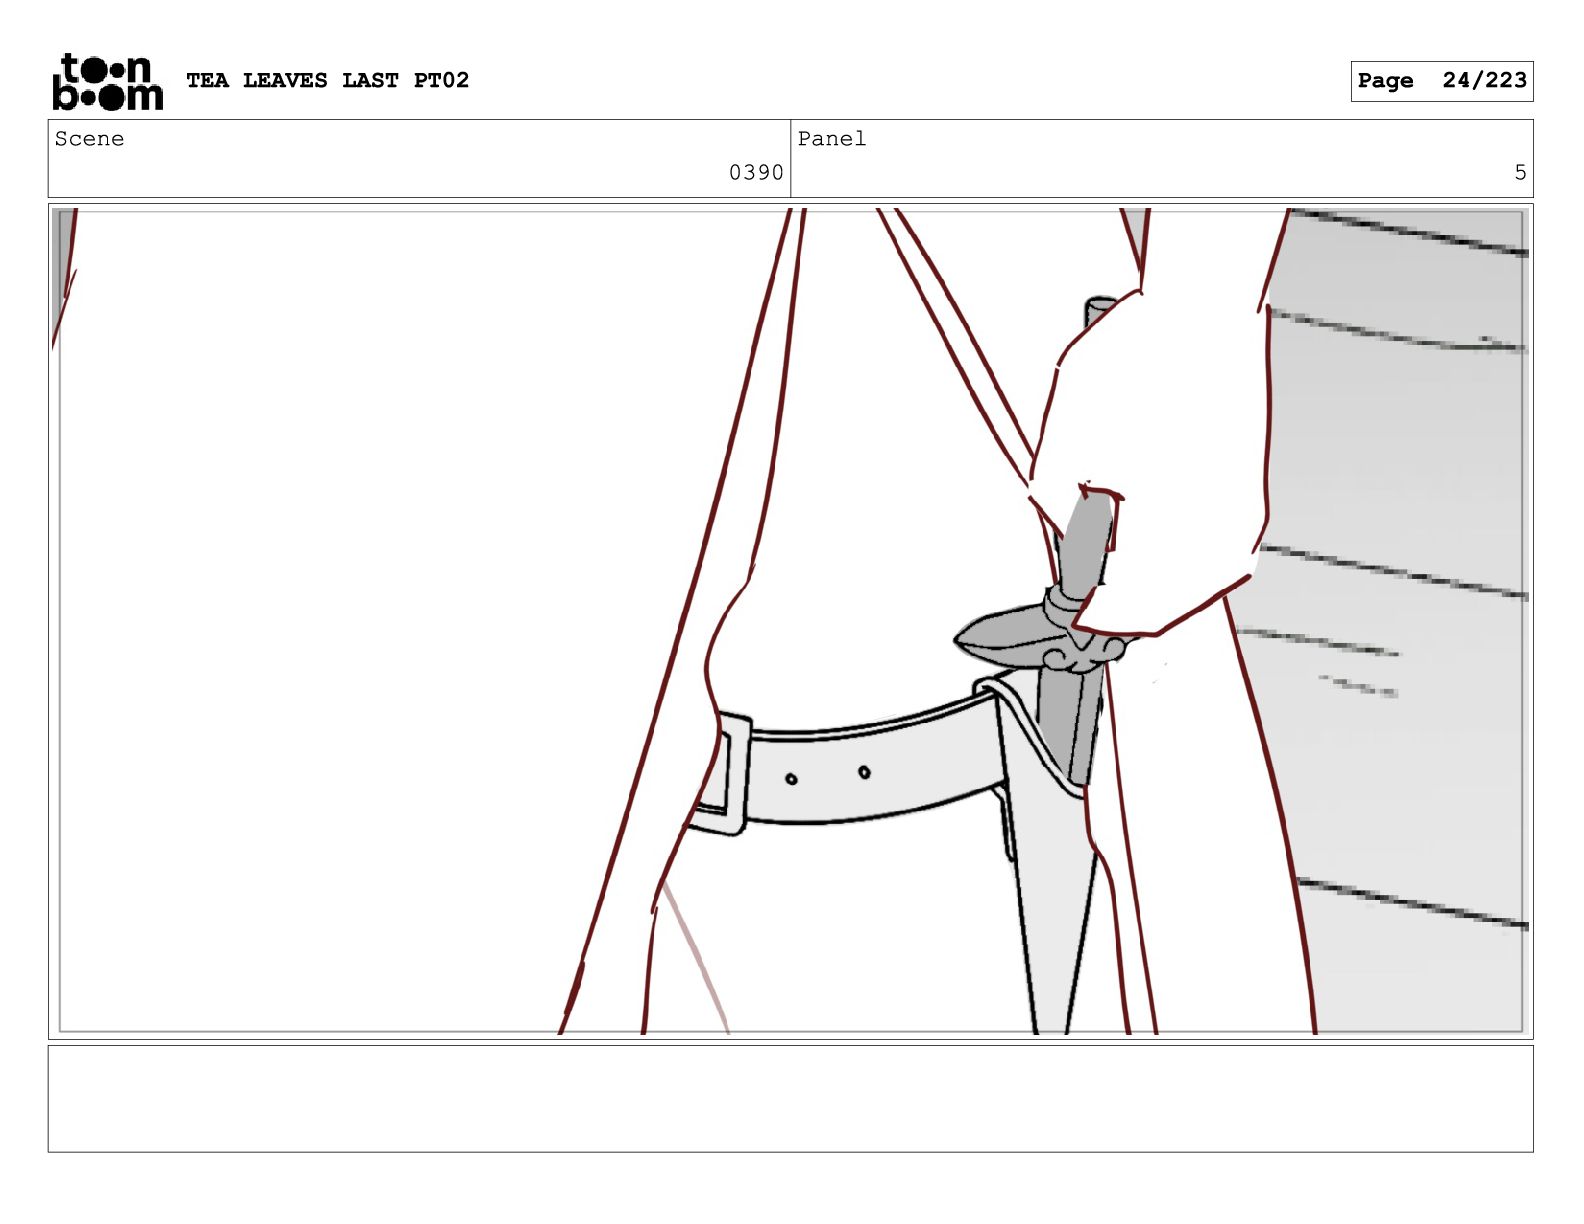The width and height of the screenshot is (1584, 1224).
Task: Click the 'Page 24/223' indicator
Action: 1441,81
